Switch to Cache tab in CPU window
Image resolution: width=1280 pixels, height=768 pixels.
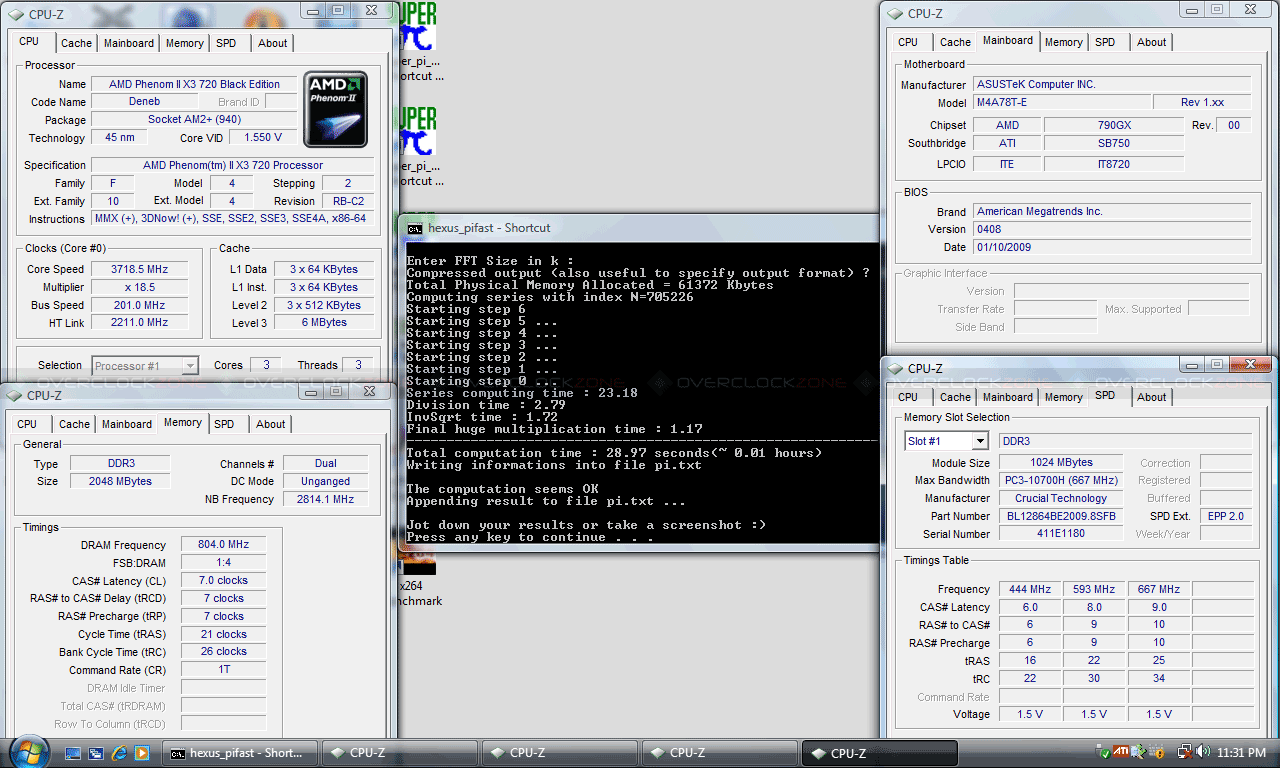pos(76,43)
